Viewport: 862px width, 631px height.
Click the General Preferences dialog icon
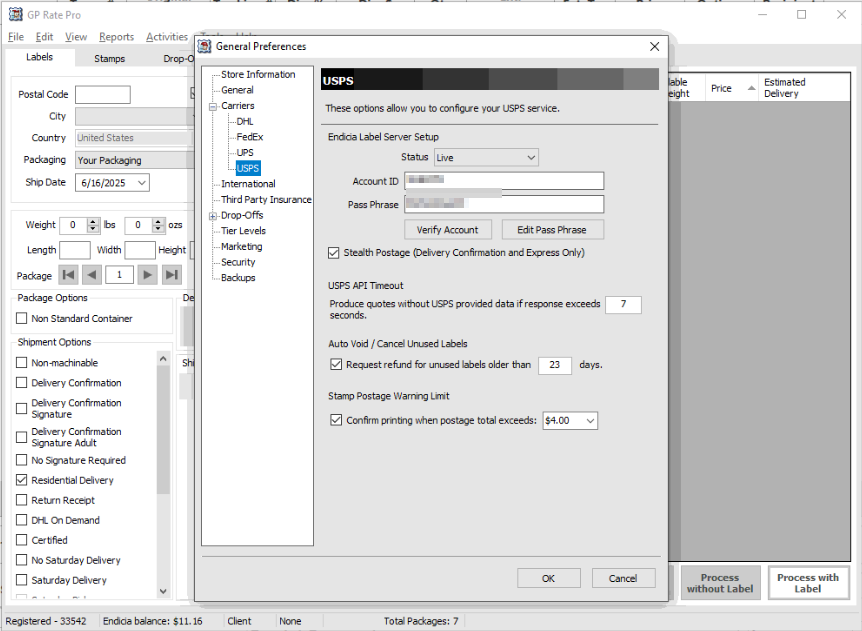tap(205, 46)
